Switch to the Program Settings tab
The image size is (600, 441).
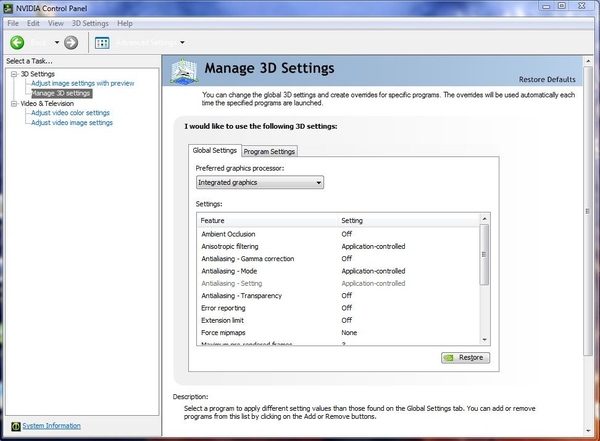[x=270, y=151]
